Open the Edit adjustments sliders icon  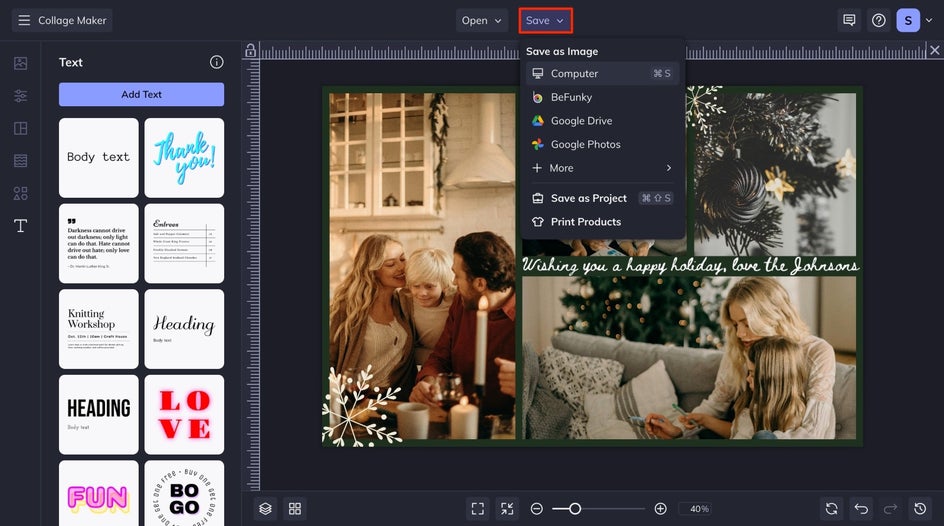click(x=20, y=96)
